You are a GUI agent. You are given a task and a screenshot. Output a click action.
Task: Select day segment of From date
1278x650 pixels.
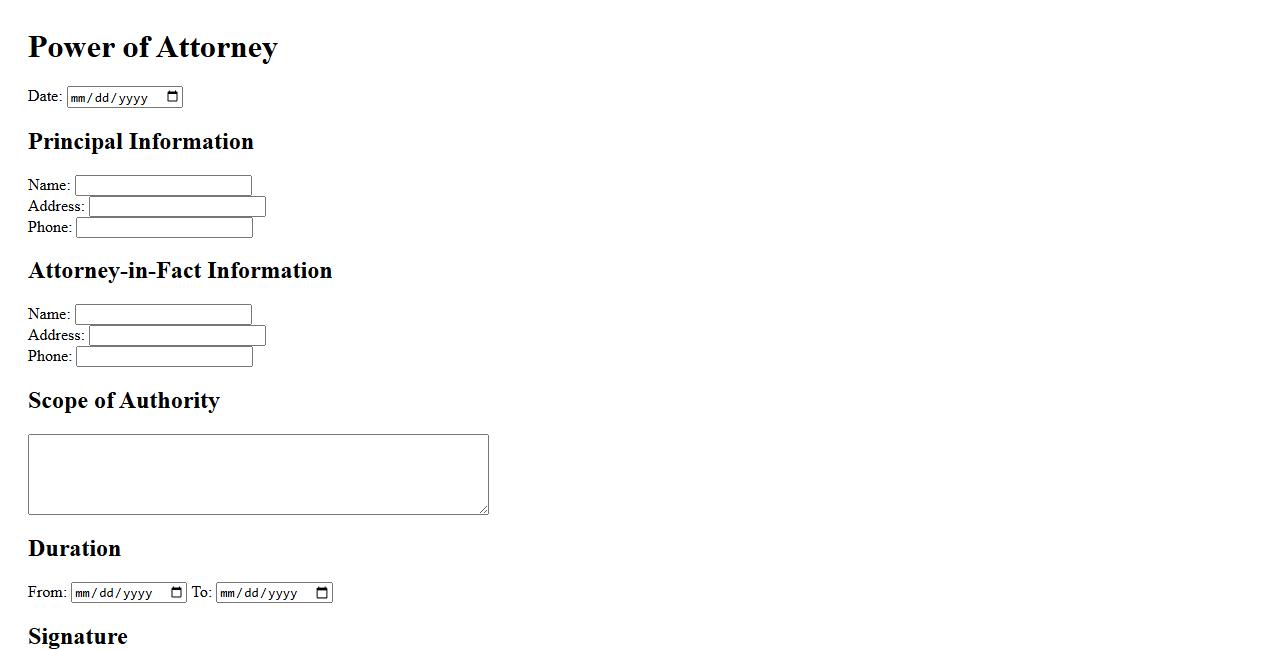tap(107, 594)
